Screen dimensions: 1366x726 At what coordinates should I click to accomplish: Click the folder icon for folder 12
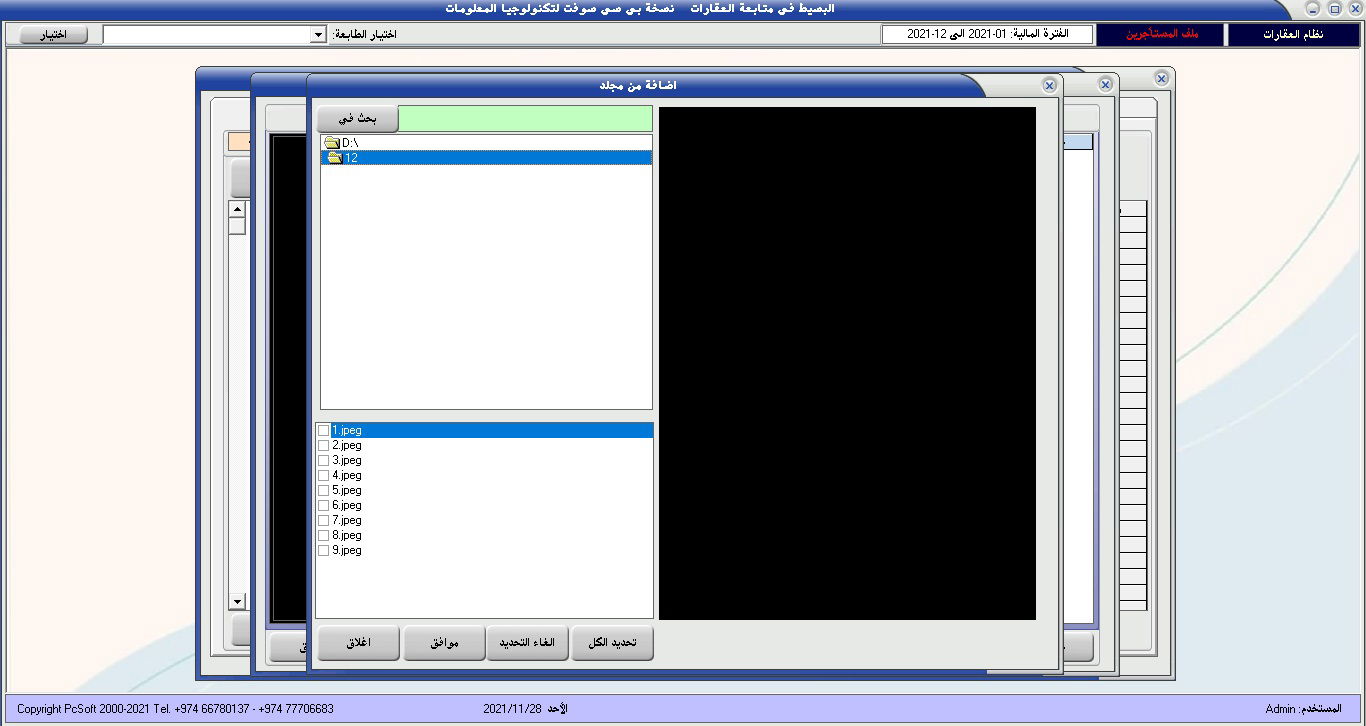(334, 158)
